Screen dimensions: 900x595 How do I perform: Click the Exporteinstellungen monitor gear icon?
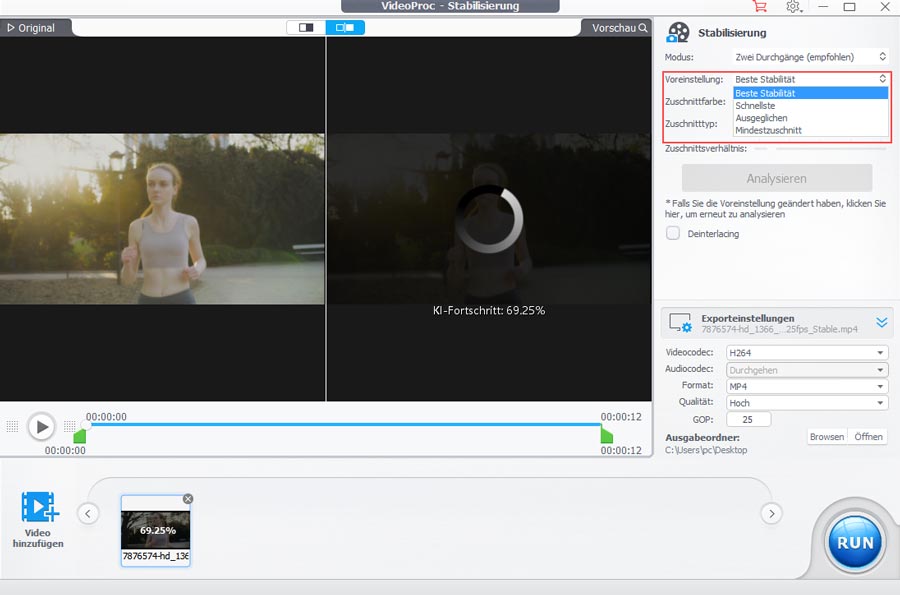(x=681, y=323)
